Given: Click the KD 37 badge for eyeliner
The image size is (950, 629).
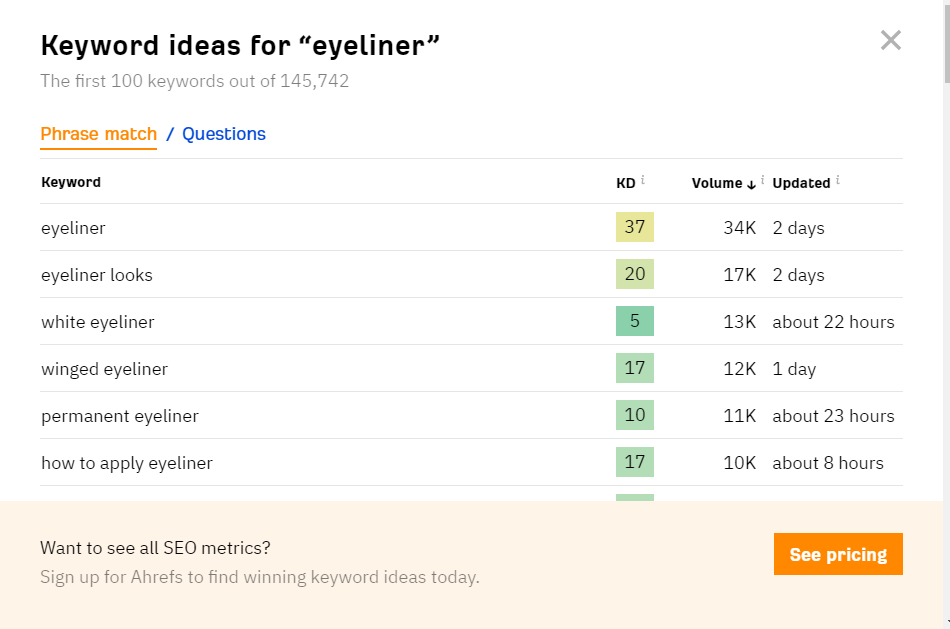Looking at the screenshot, I should pyautogui.click(x=634, y=227).
